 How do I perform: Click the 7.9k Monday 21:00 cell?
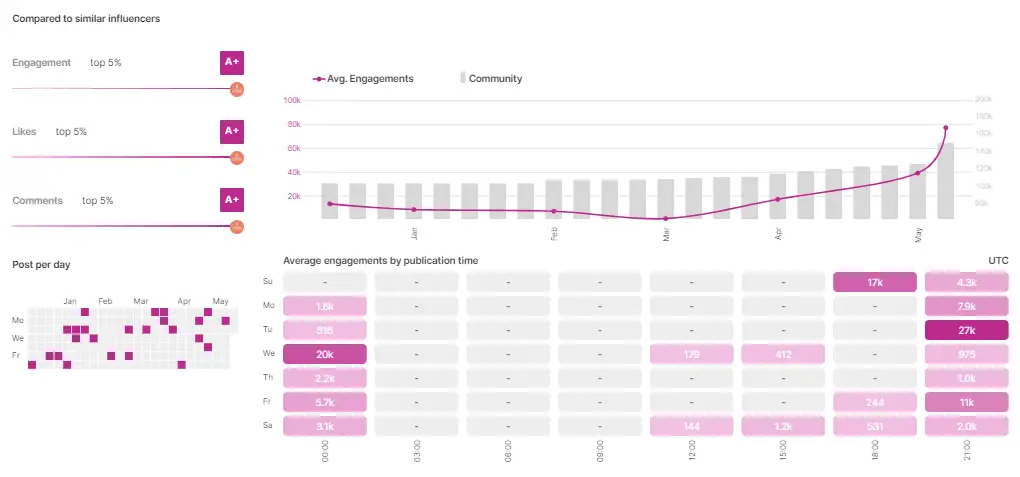(x=967, y=306)
